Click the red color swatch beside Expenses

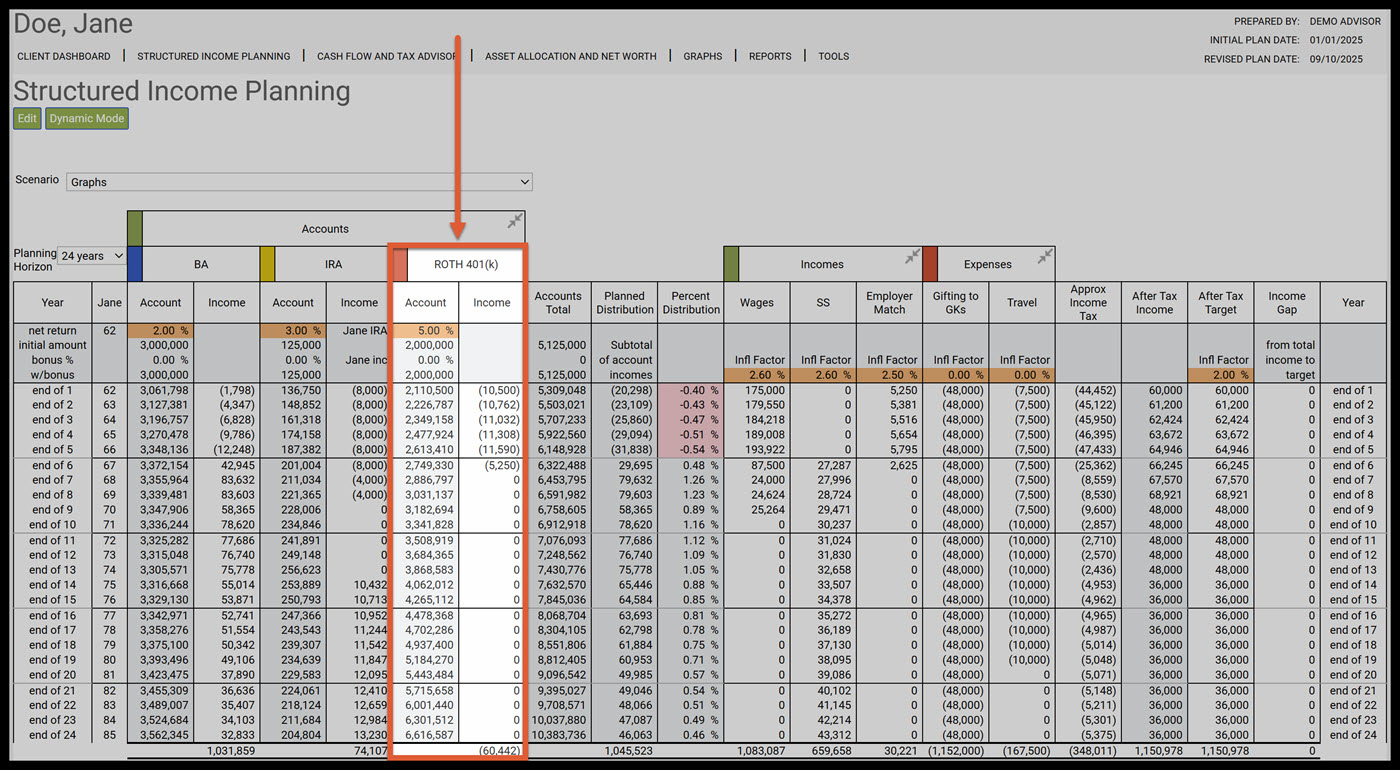(x=929, y=264)
